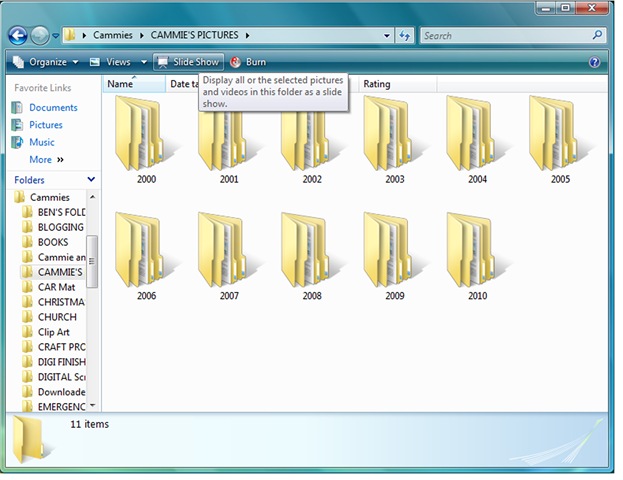This screenshot has height=480, width=623.
Task: Open the Music favorite link
Action: click(42, 142)
